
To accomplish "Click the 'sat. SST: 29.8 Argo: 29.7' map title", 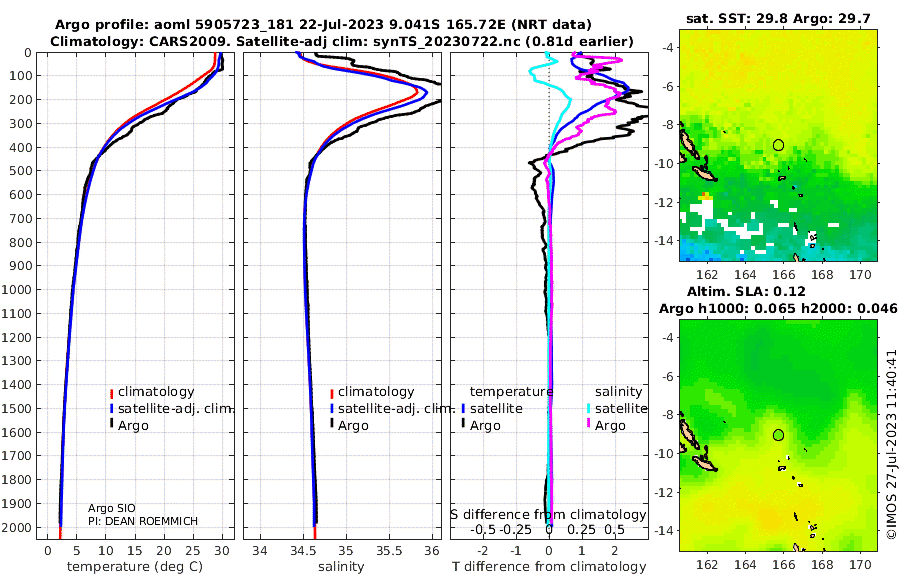I will pos(778,19).
